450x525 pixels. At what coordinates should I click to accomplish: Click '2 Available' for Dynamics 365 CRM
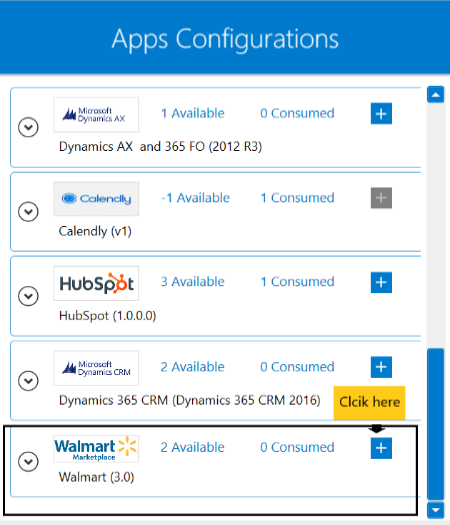click(193, 367)
